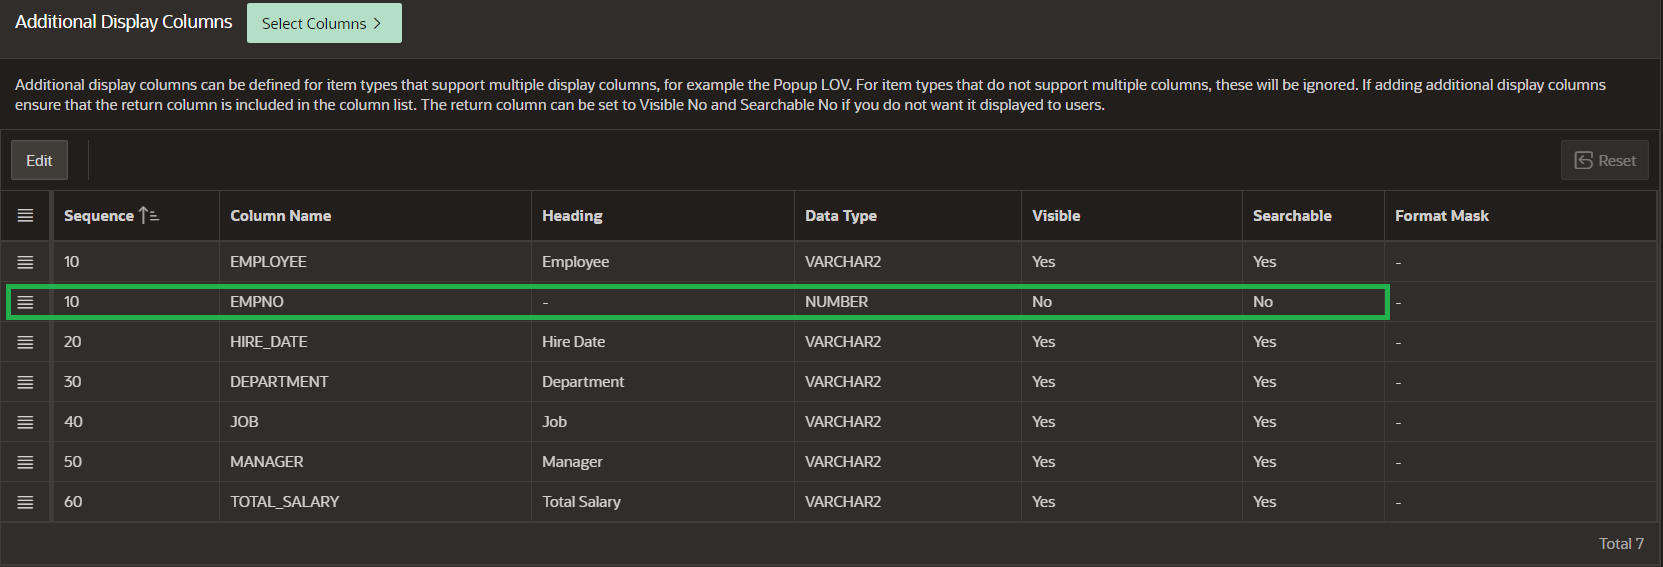Open row menu for MANAGER row
The image size is (1663, 567).
click(x=25, y=462)
